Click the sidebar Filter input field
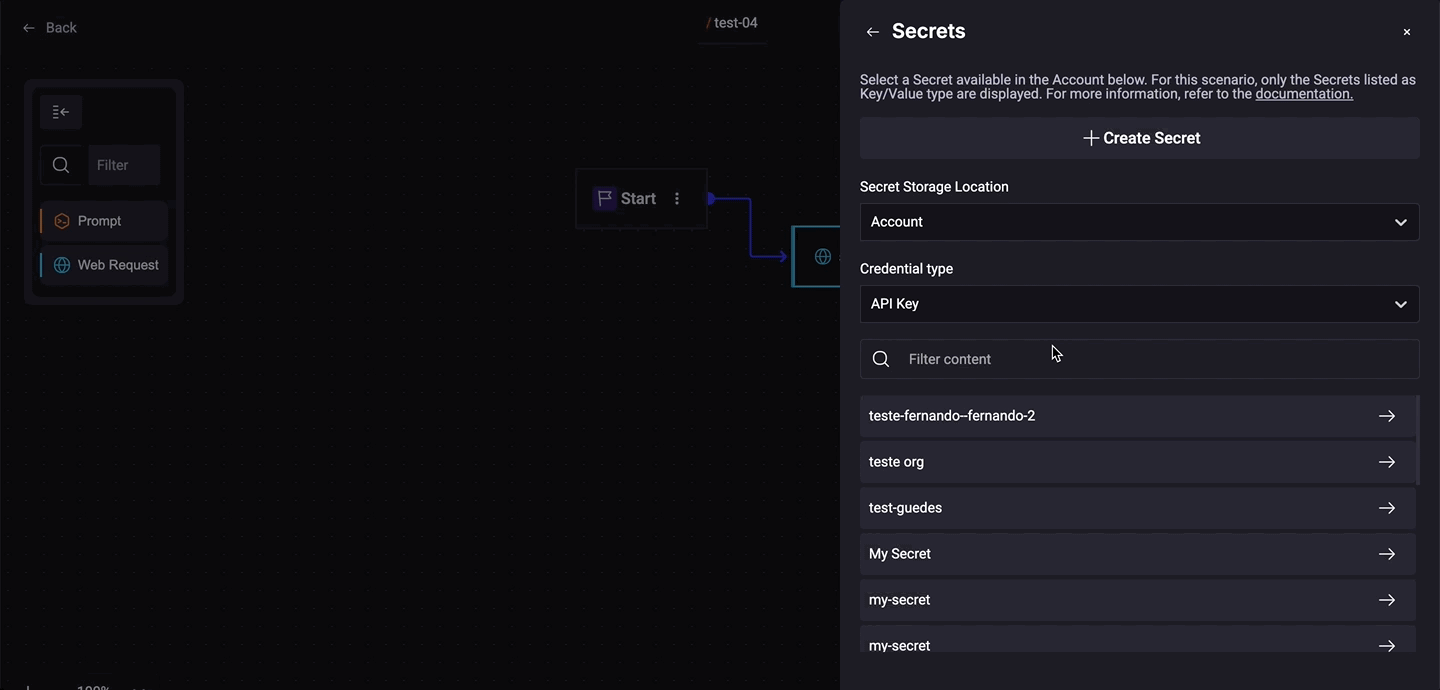Image resolution: width=1440 pixels, height=690 pixels. pyautogui.click(x=124, y=165)
